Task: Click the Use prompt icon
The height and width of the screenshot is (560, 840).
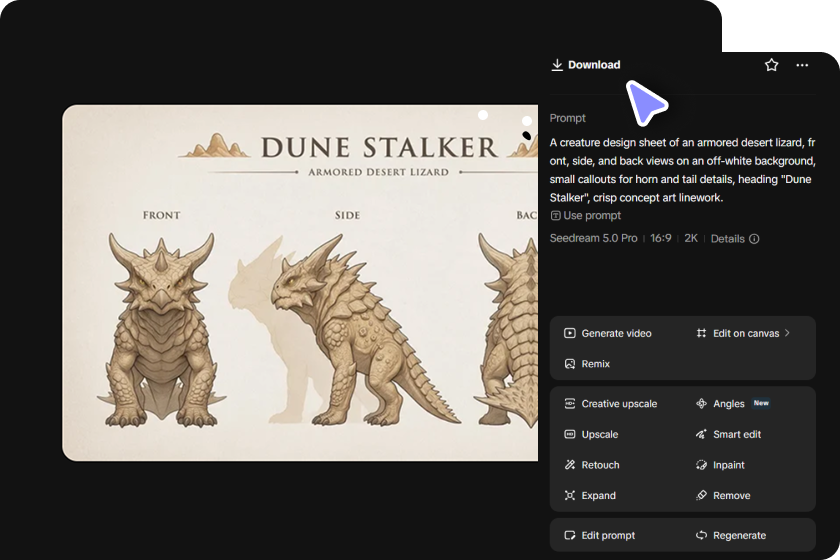Action: [x=556, y=215]
